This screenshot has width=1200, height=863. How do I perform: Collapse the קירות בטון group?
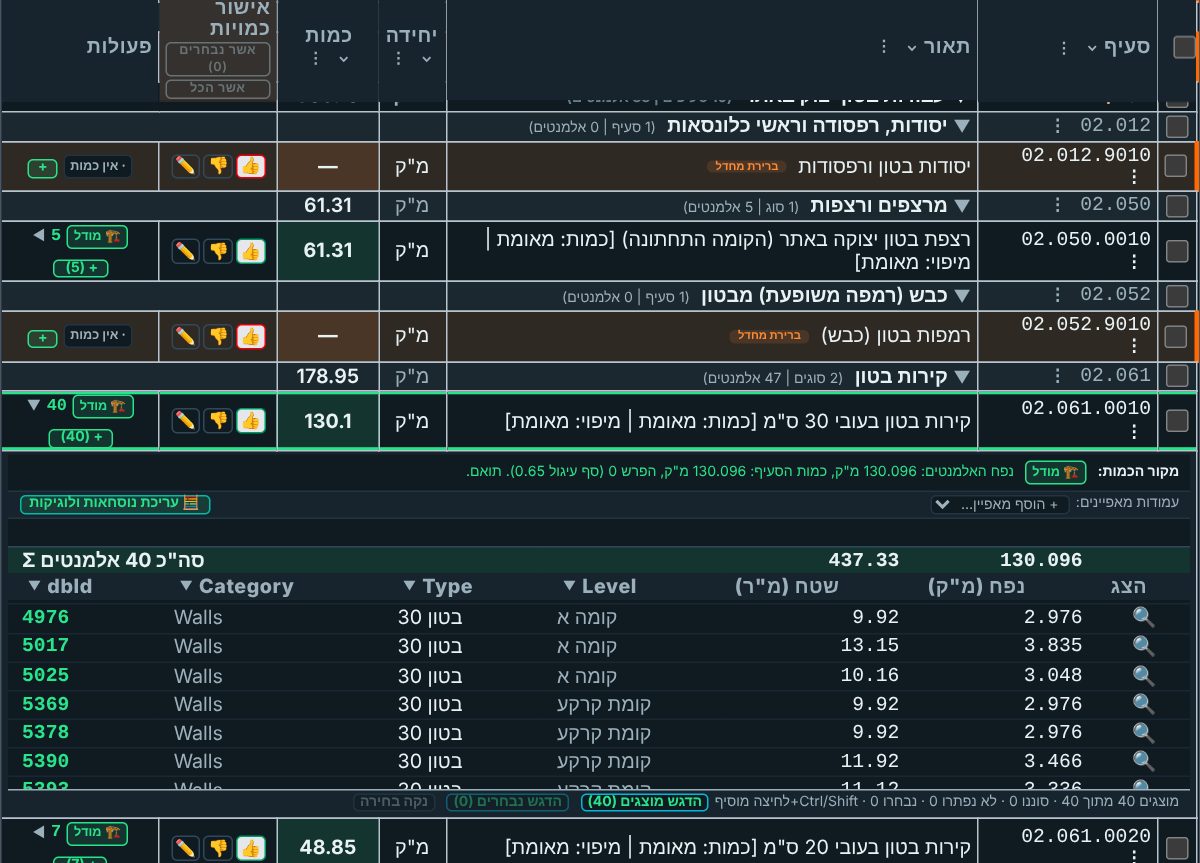(x=963, y=377)
